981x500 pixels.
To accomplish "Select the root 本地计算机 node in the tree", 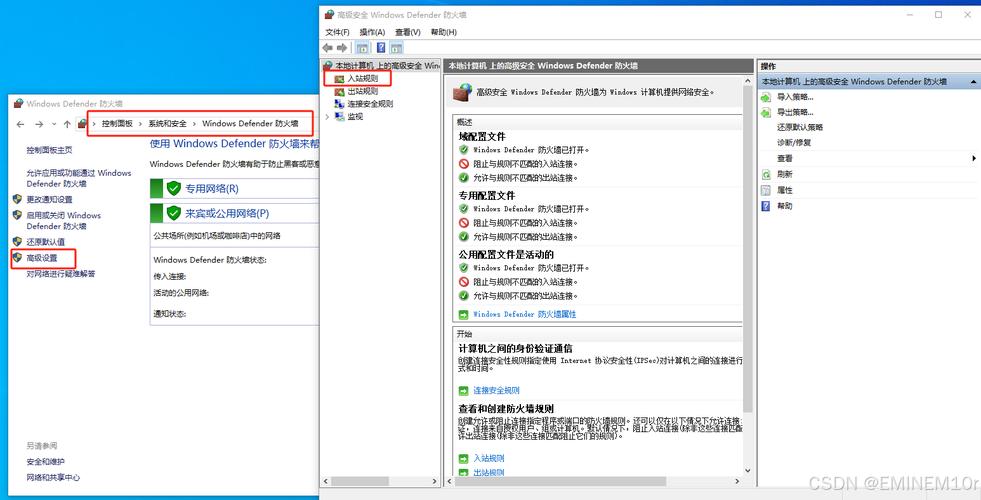I will tap(387, 65).
